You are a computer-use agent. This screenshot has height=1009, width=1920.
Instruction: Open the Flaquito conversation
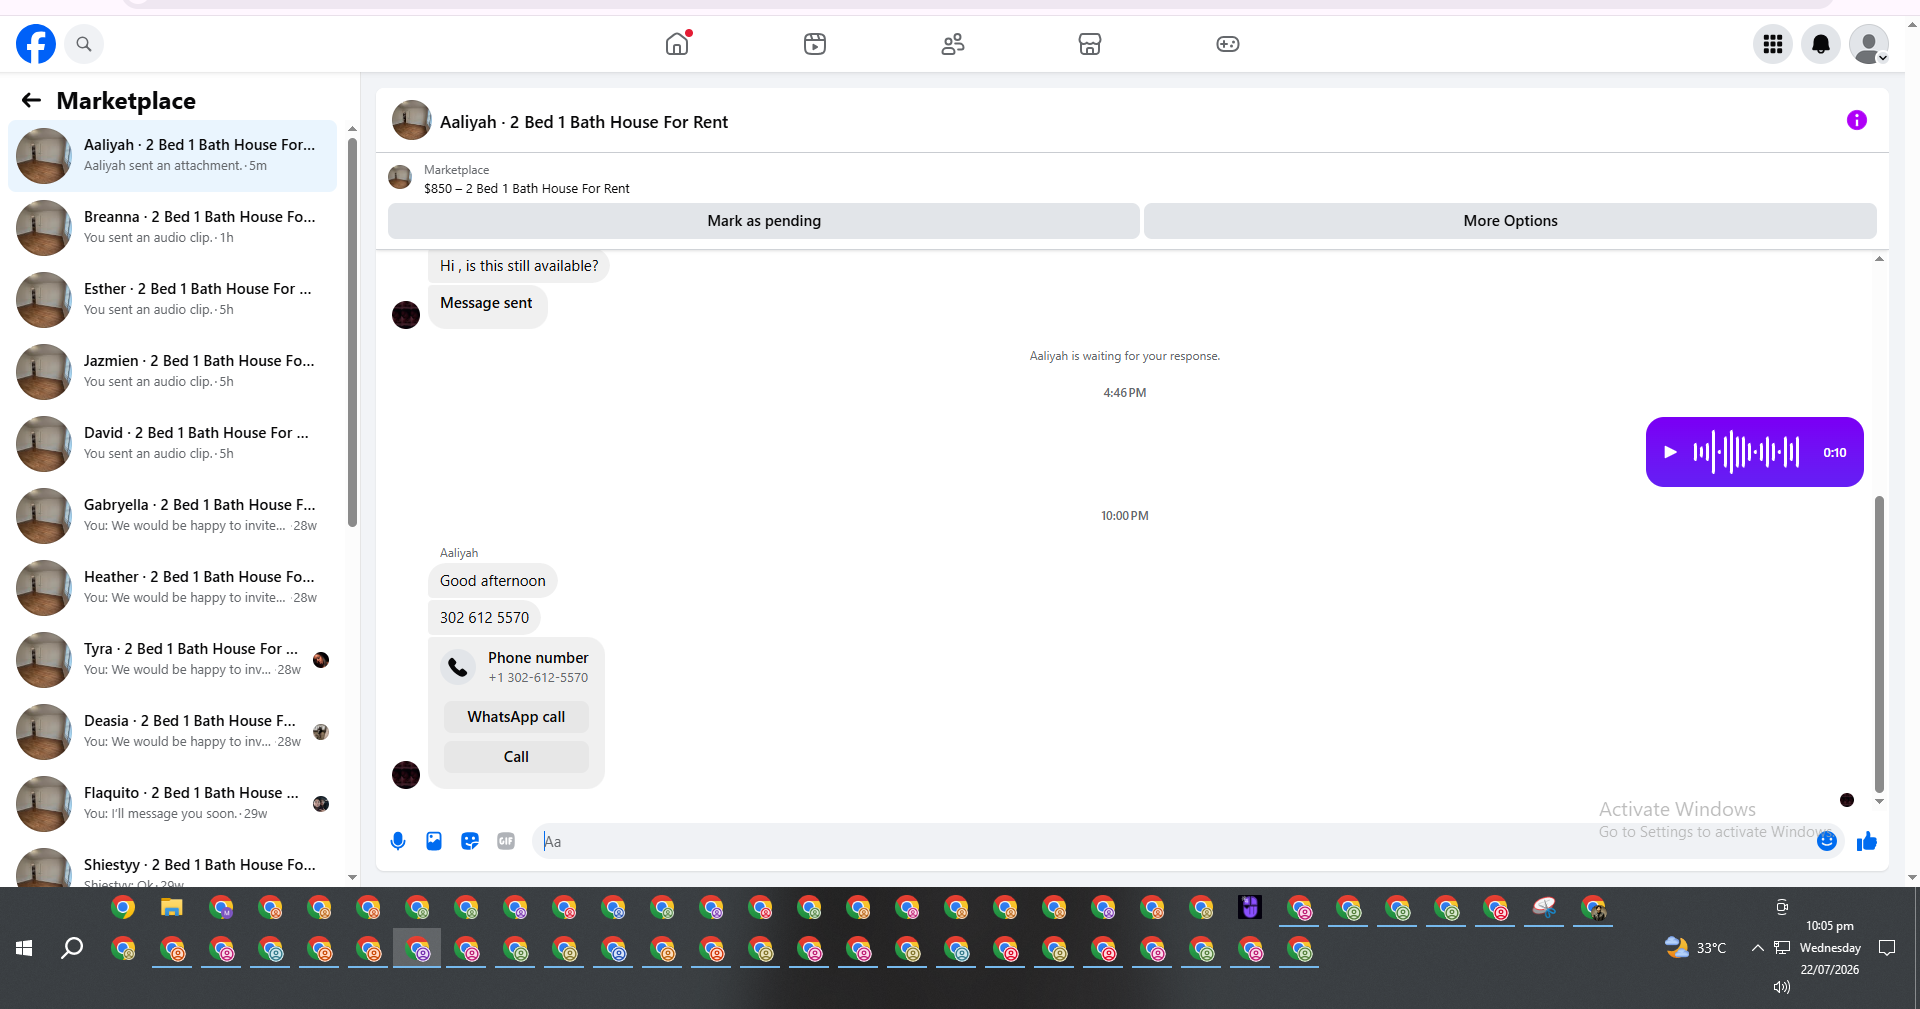[x=172, y=803]
